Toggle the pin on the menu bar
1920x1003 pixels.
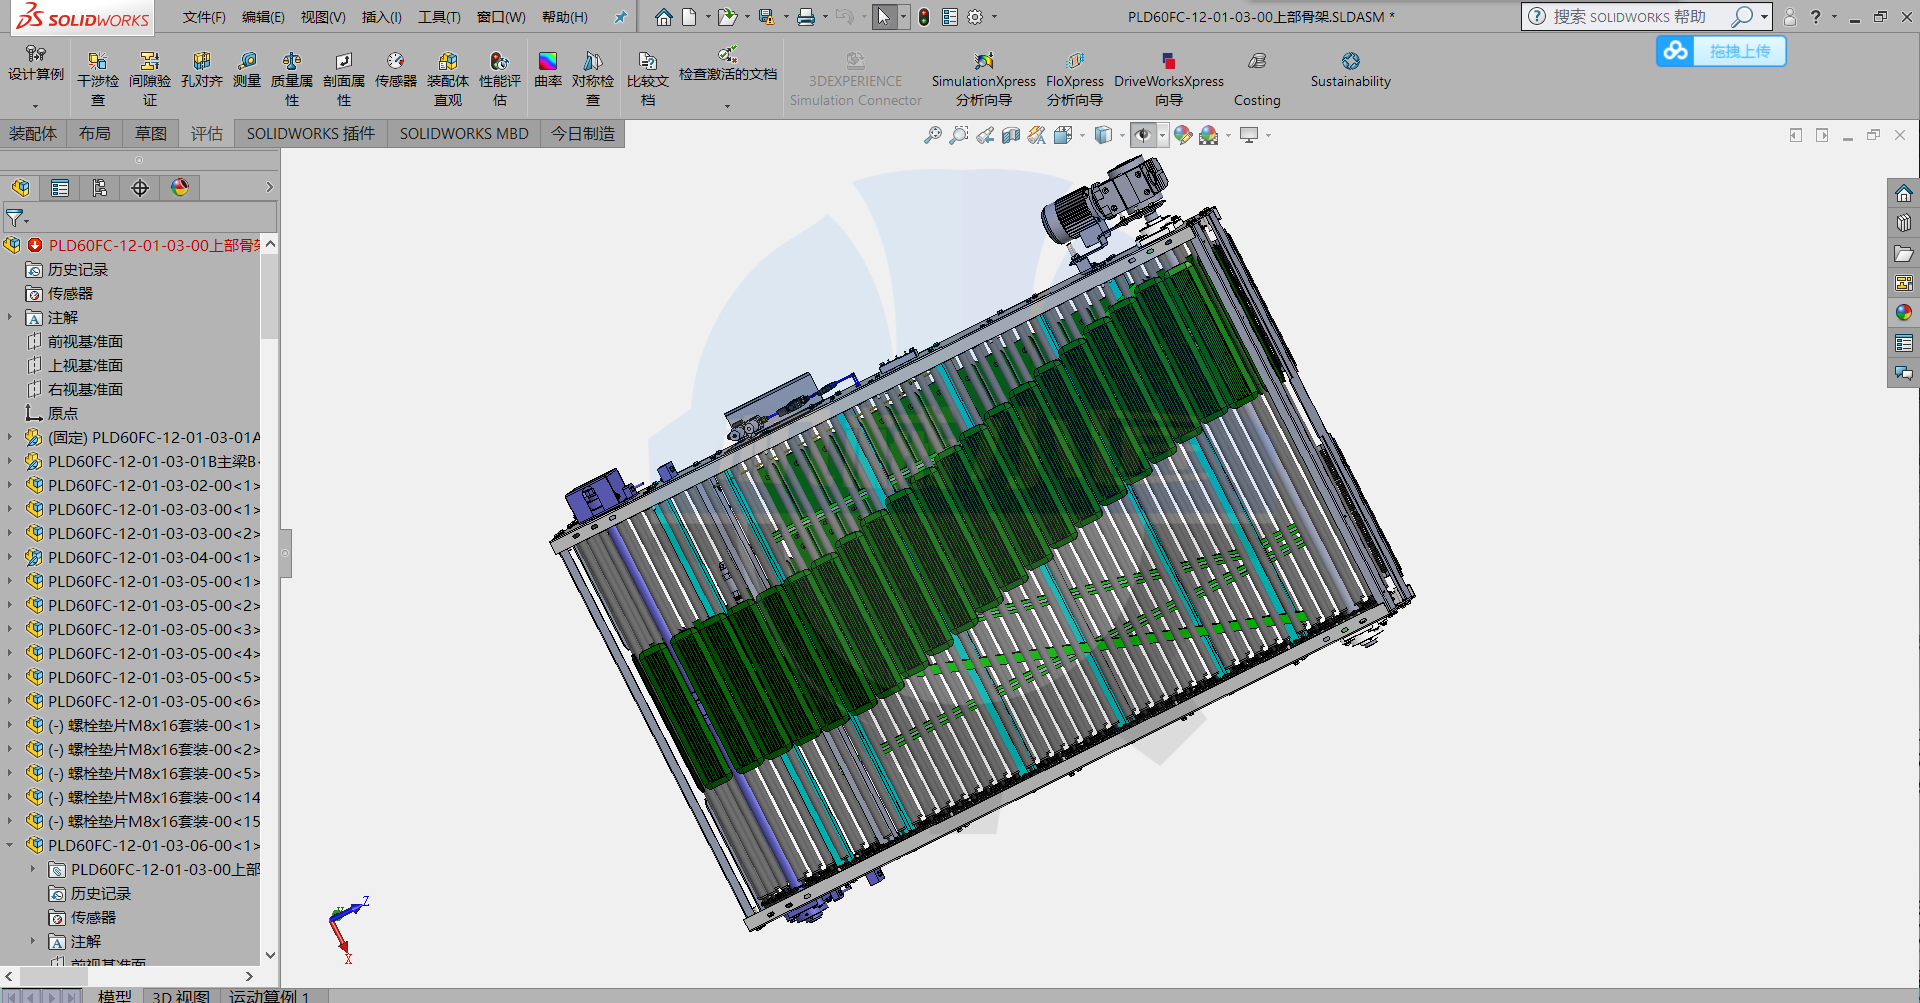point(620,17)
